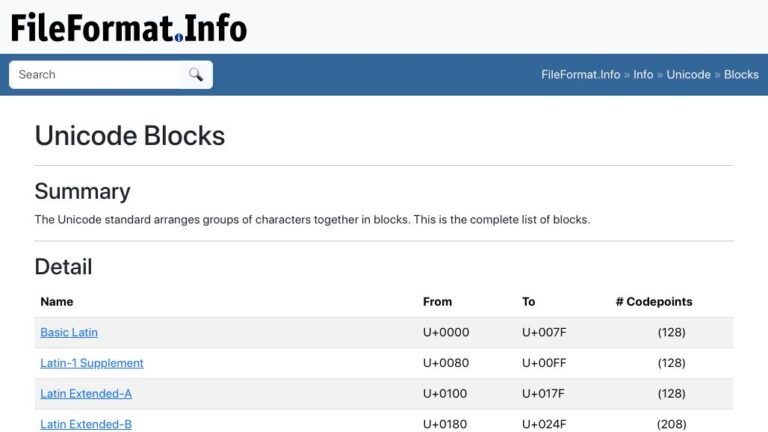The height and width of the screenshot is (432, 768).
Task: Select the Blocks breadcrumb item
Action: (x=741, y=74)
